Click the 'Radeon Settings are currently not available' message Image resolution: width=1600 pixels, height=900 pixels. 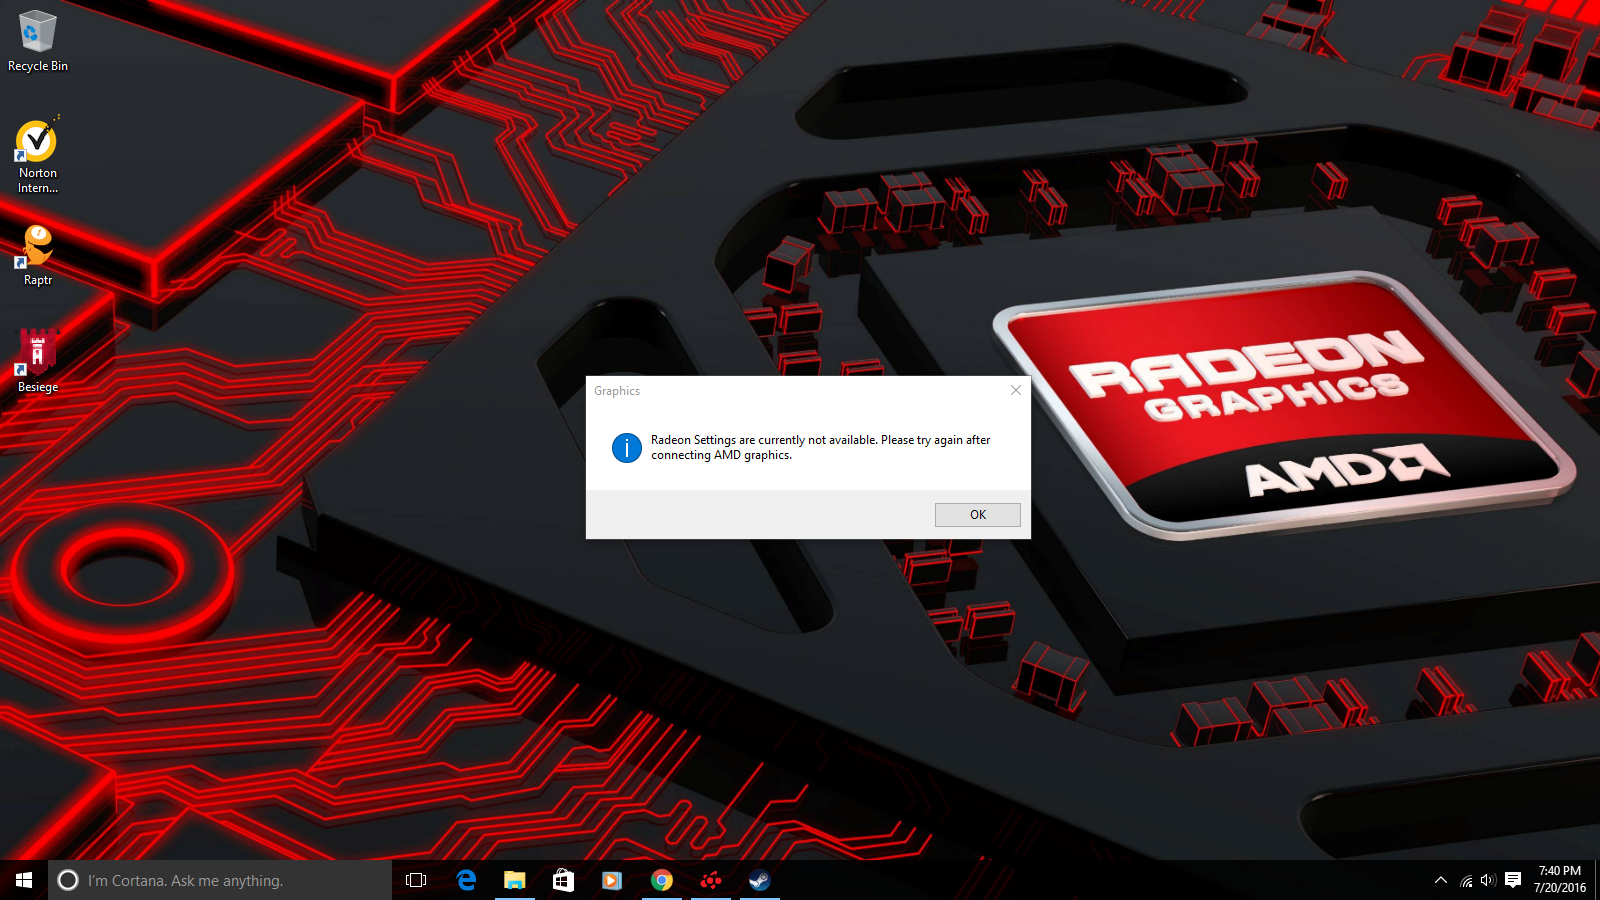(x=821, y=447)
